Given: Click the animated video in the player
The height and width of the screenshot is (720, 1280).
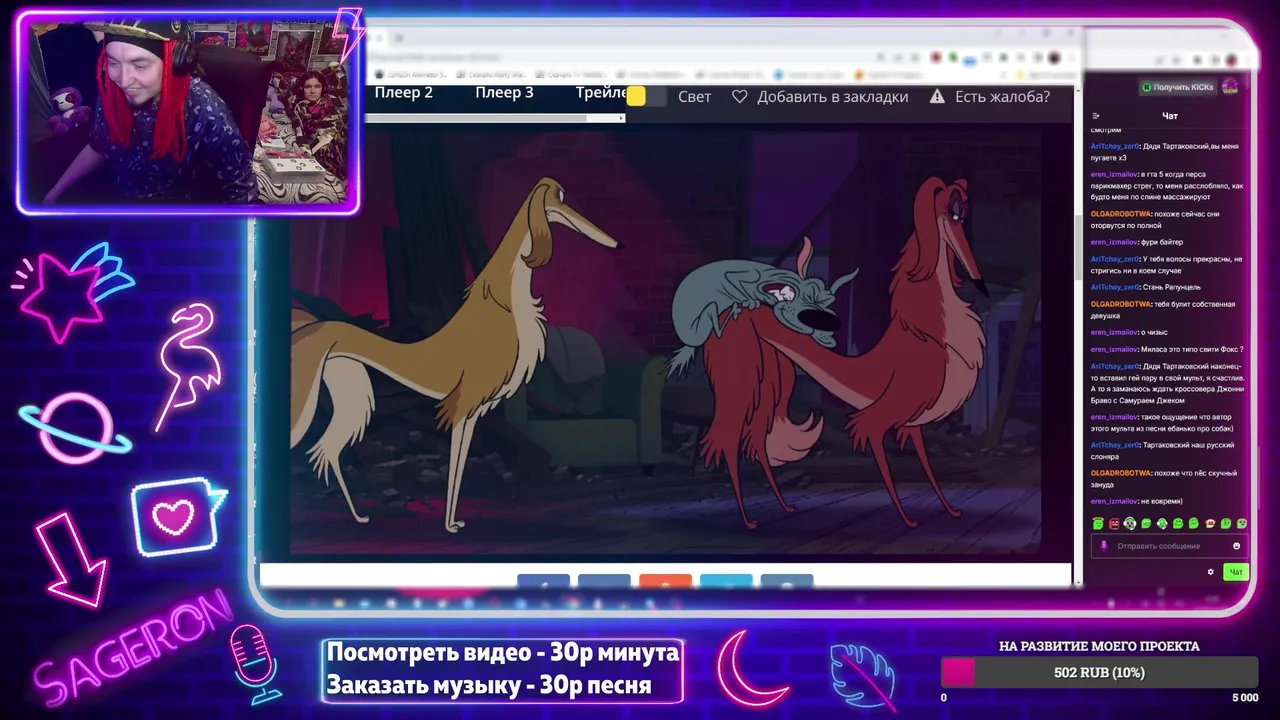Looking at the screenshot, I should coord(666,340).
